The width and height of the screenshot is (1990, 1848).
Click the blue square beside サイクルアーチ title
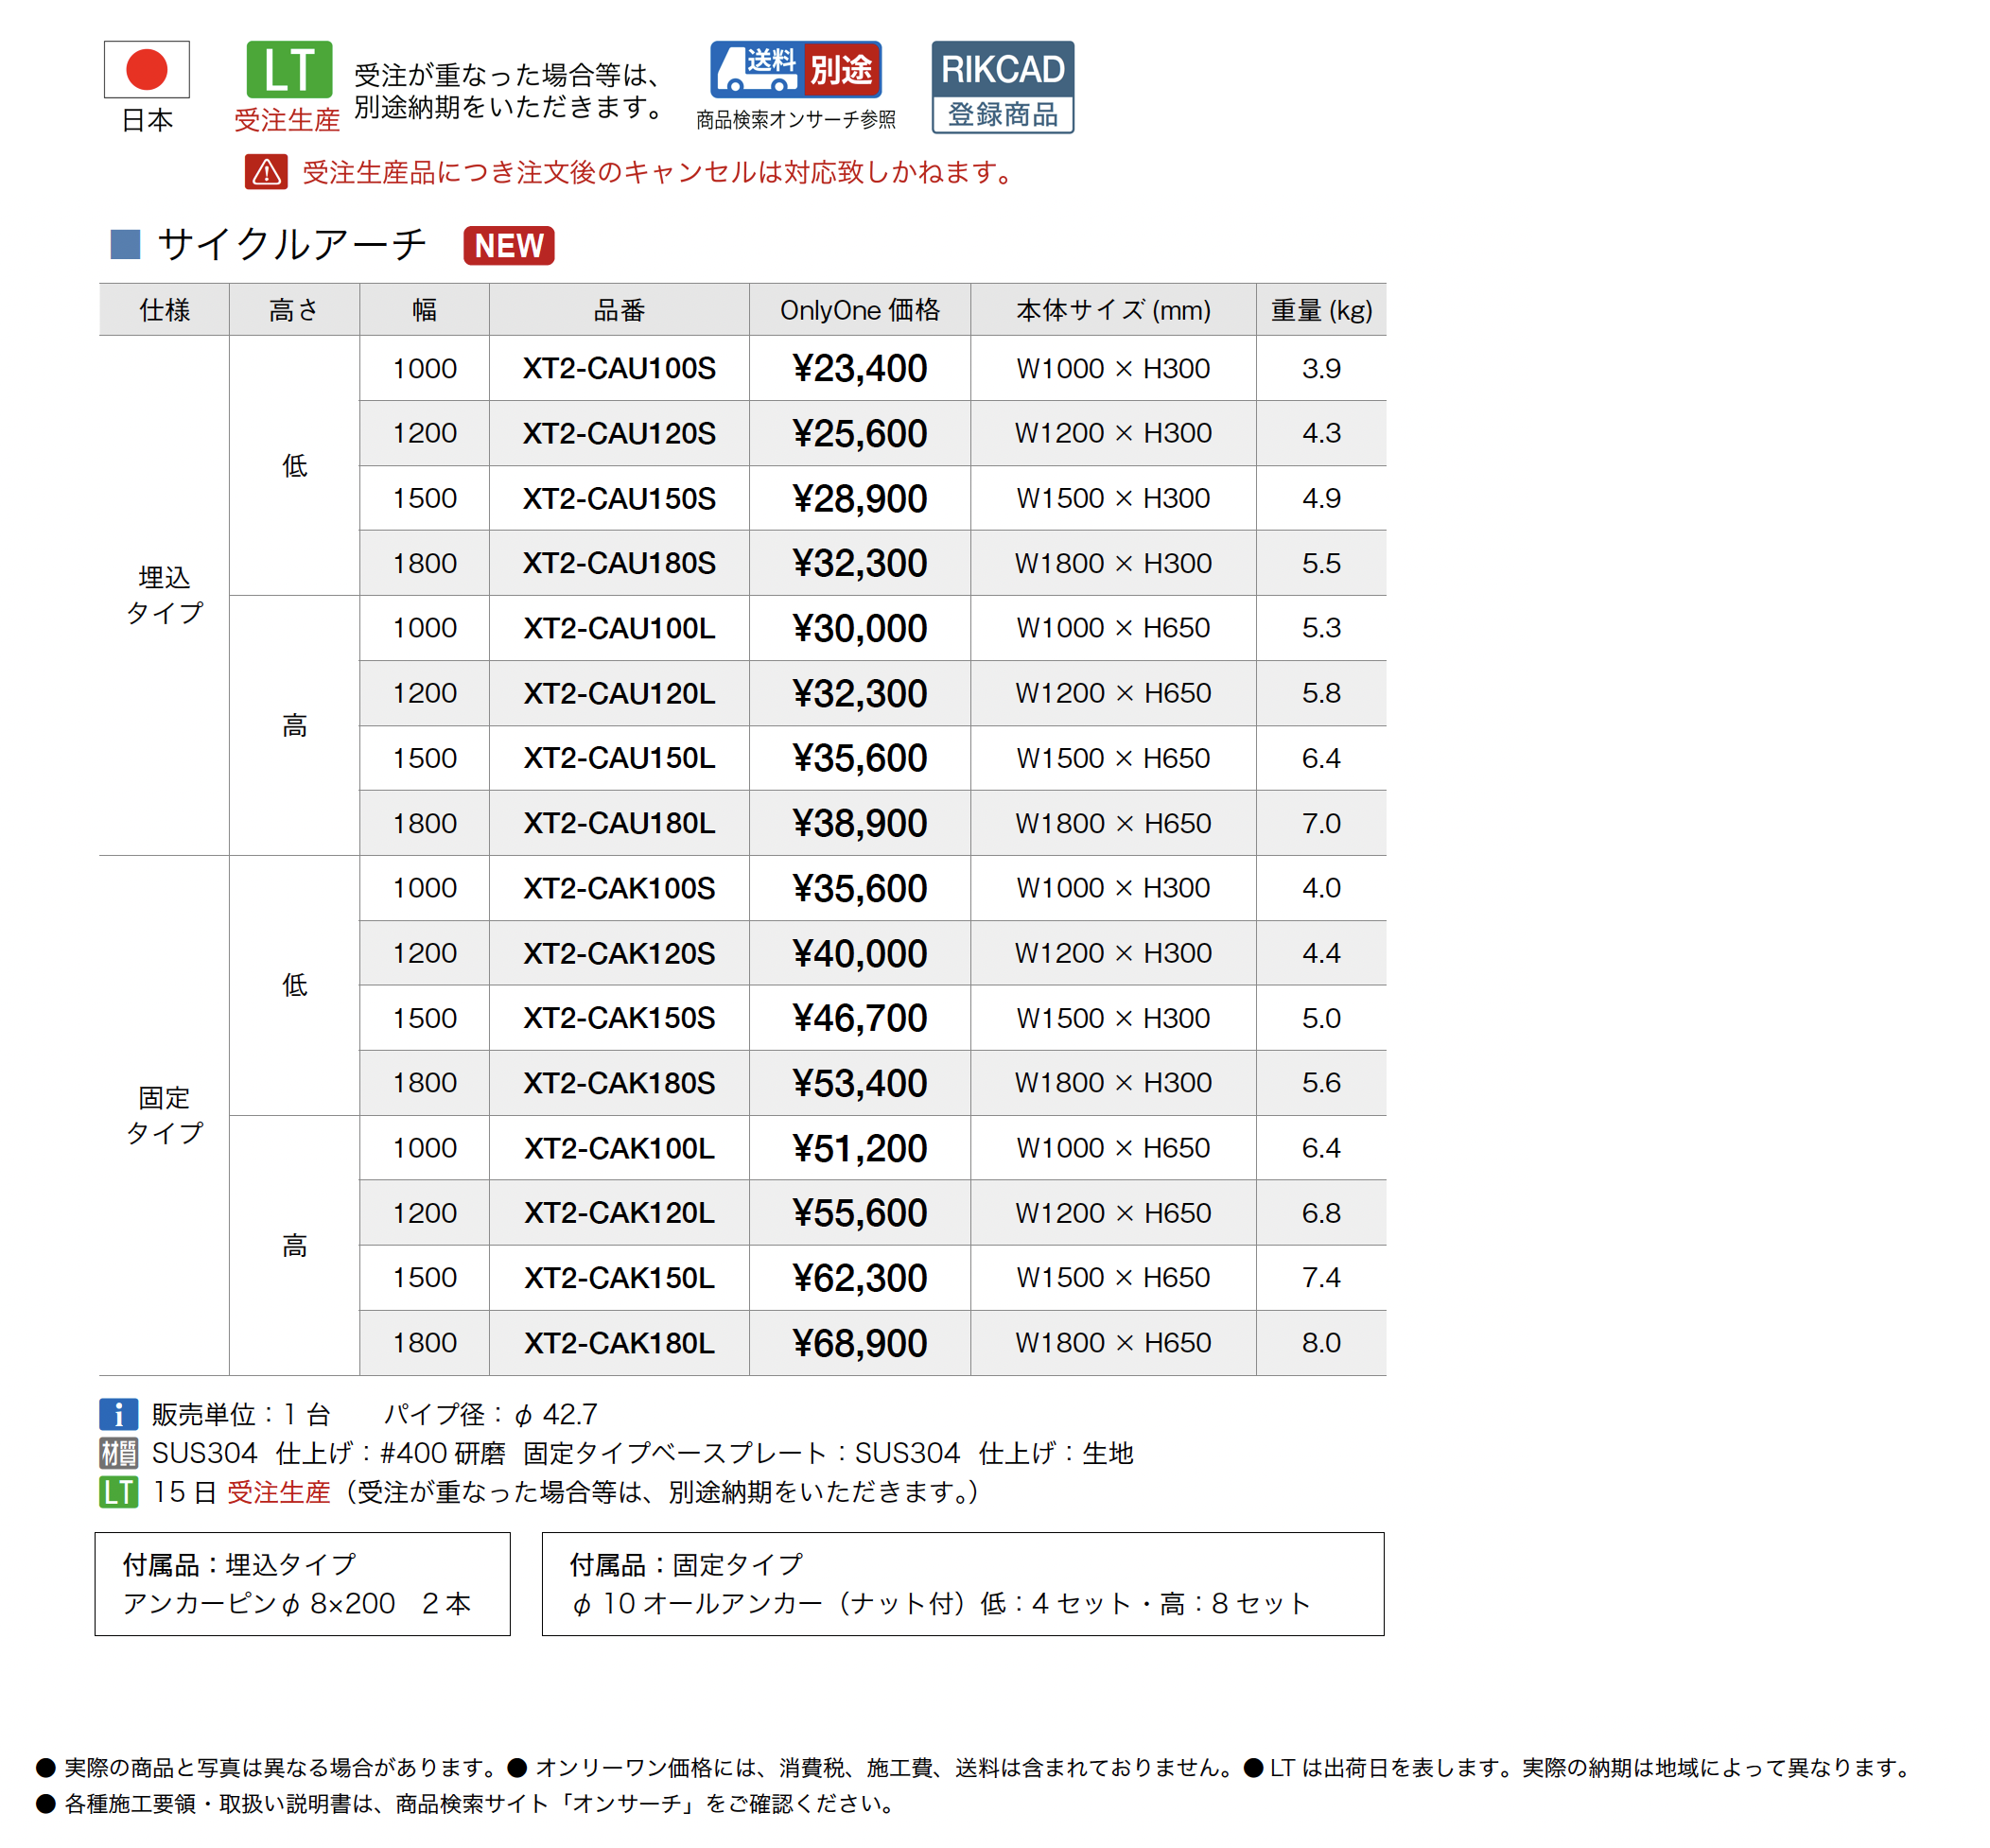click(125, 244)
